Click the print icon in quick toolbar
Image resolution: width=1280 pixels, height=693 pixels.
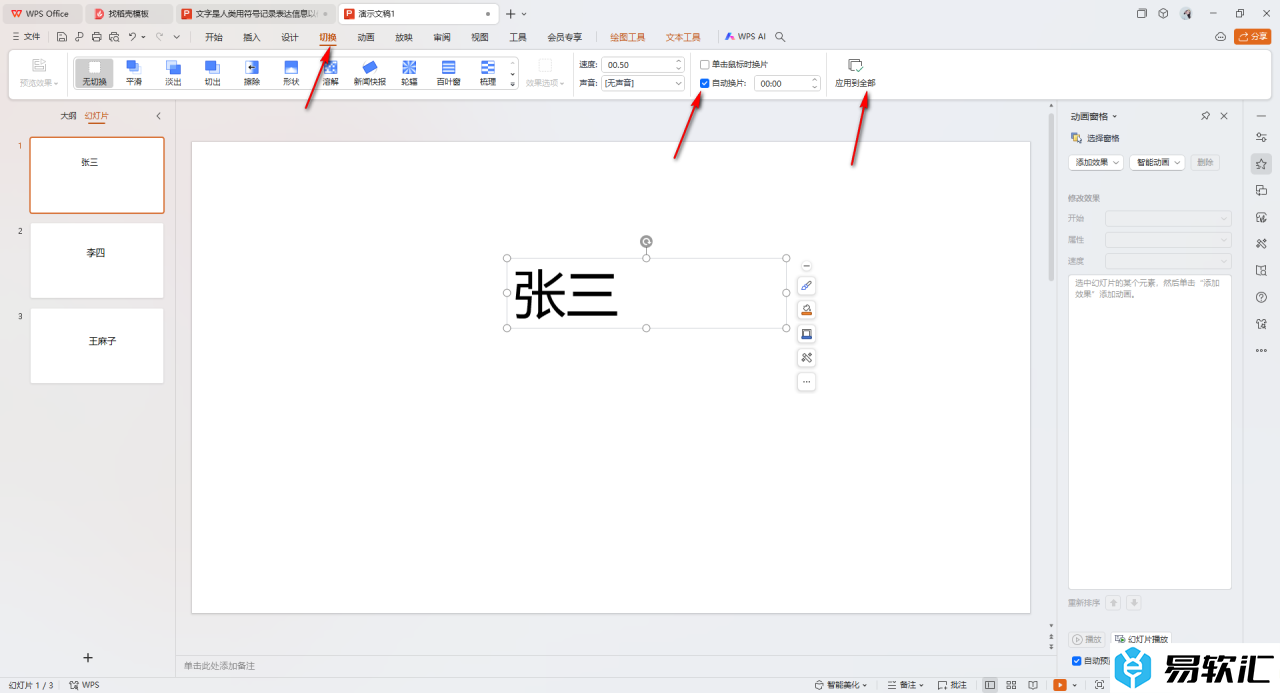coord(96,37)
